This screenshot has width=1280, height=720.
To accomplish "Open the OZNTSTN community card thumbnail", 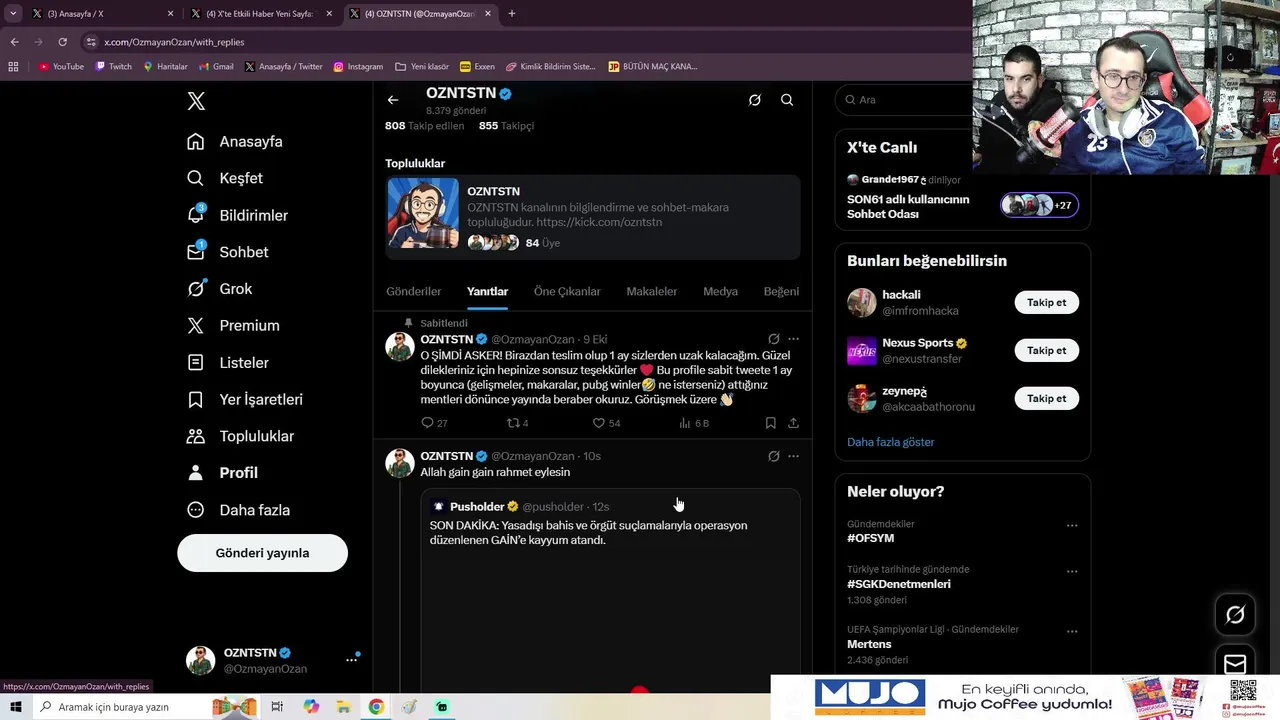I will [423, 213].
